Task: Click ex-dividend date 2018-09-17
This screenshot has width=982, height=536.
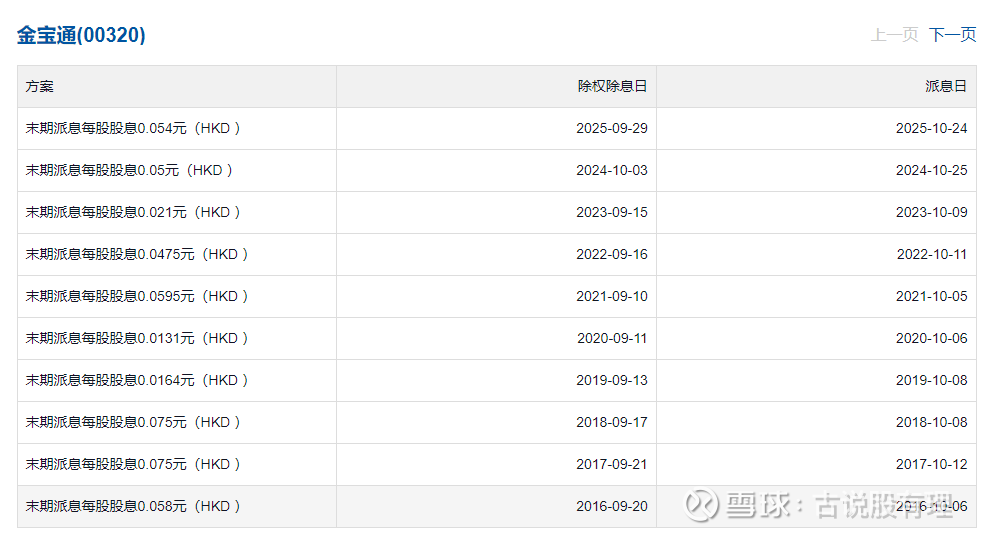Action: [611, 422]
